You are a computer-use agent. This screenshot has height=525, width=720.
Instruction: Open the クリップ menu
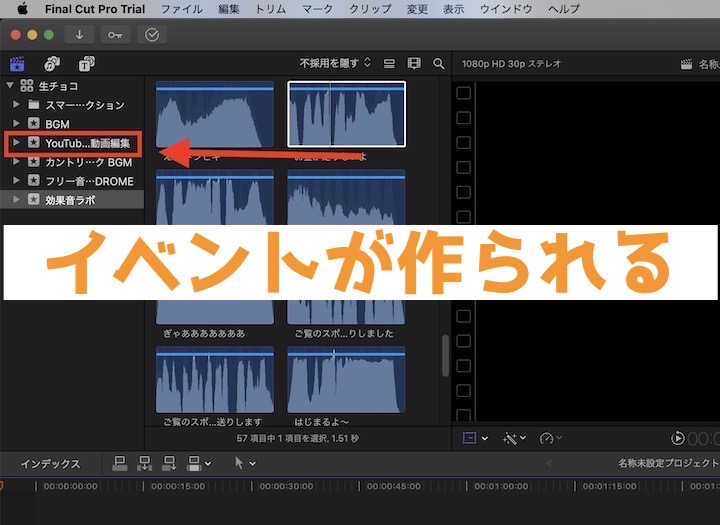tap(370, 9)
